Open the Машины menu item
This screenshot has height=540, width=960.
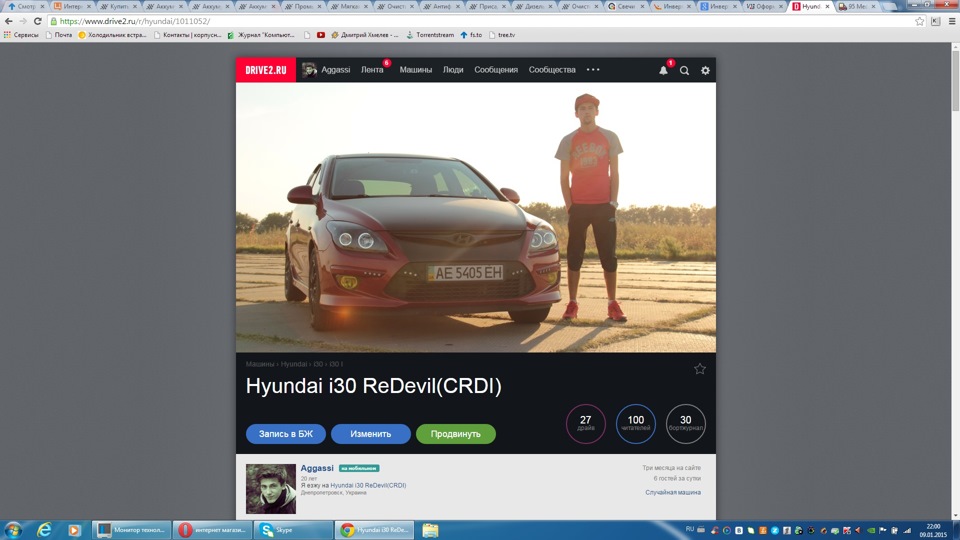[x=416, y=70]
